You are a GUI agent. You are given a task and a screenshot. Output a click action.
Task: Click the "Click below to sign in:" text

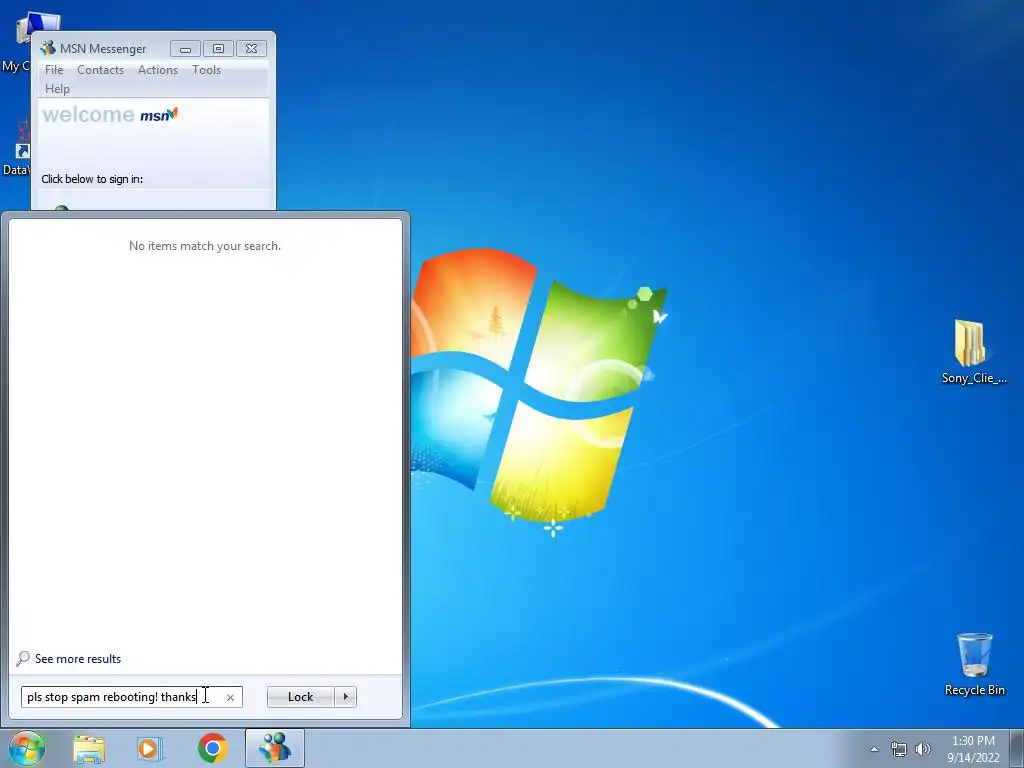[x=92, y=179]
